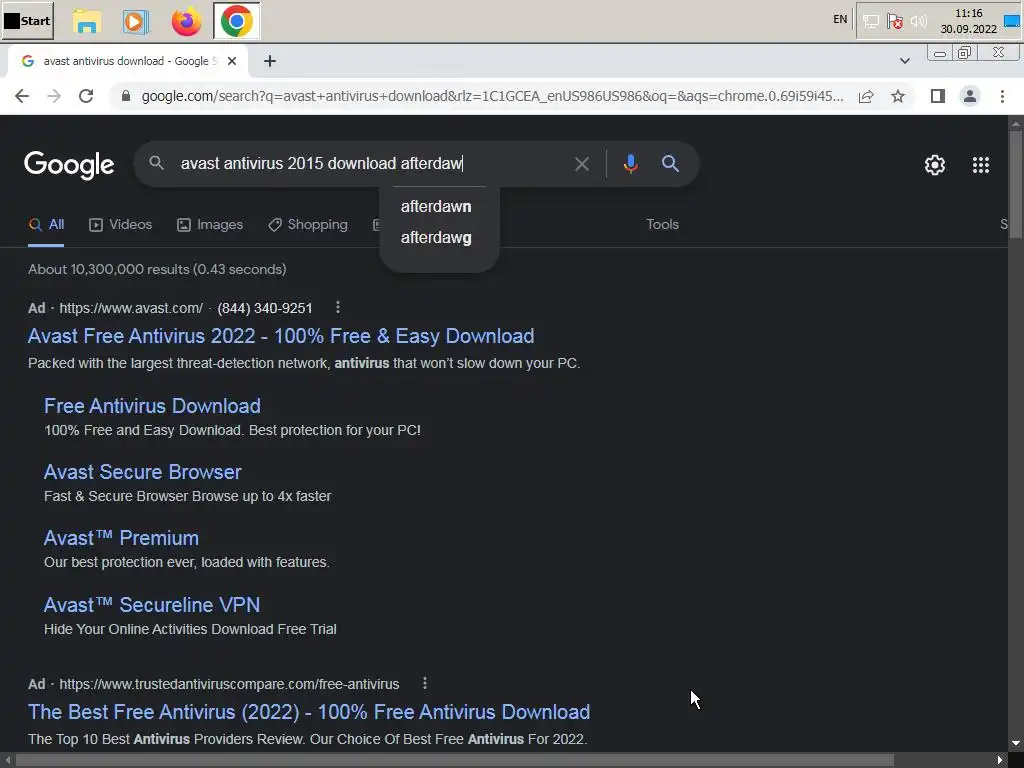Click the trustedantiviruscompare.com ad URL
The image size is (1024, 768).
click(229, 684)
